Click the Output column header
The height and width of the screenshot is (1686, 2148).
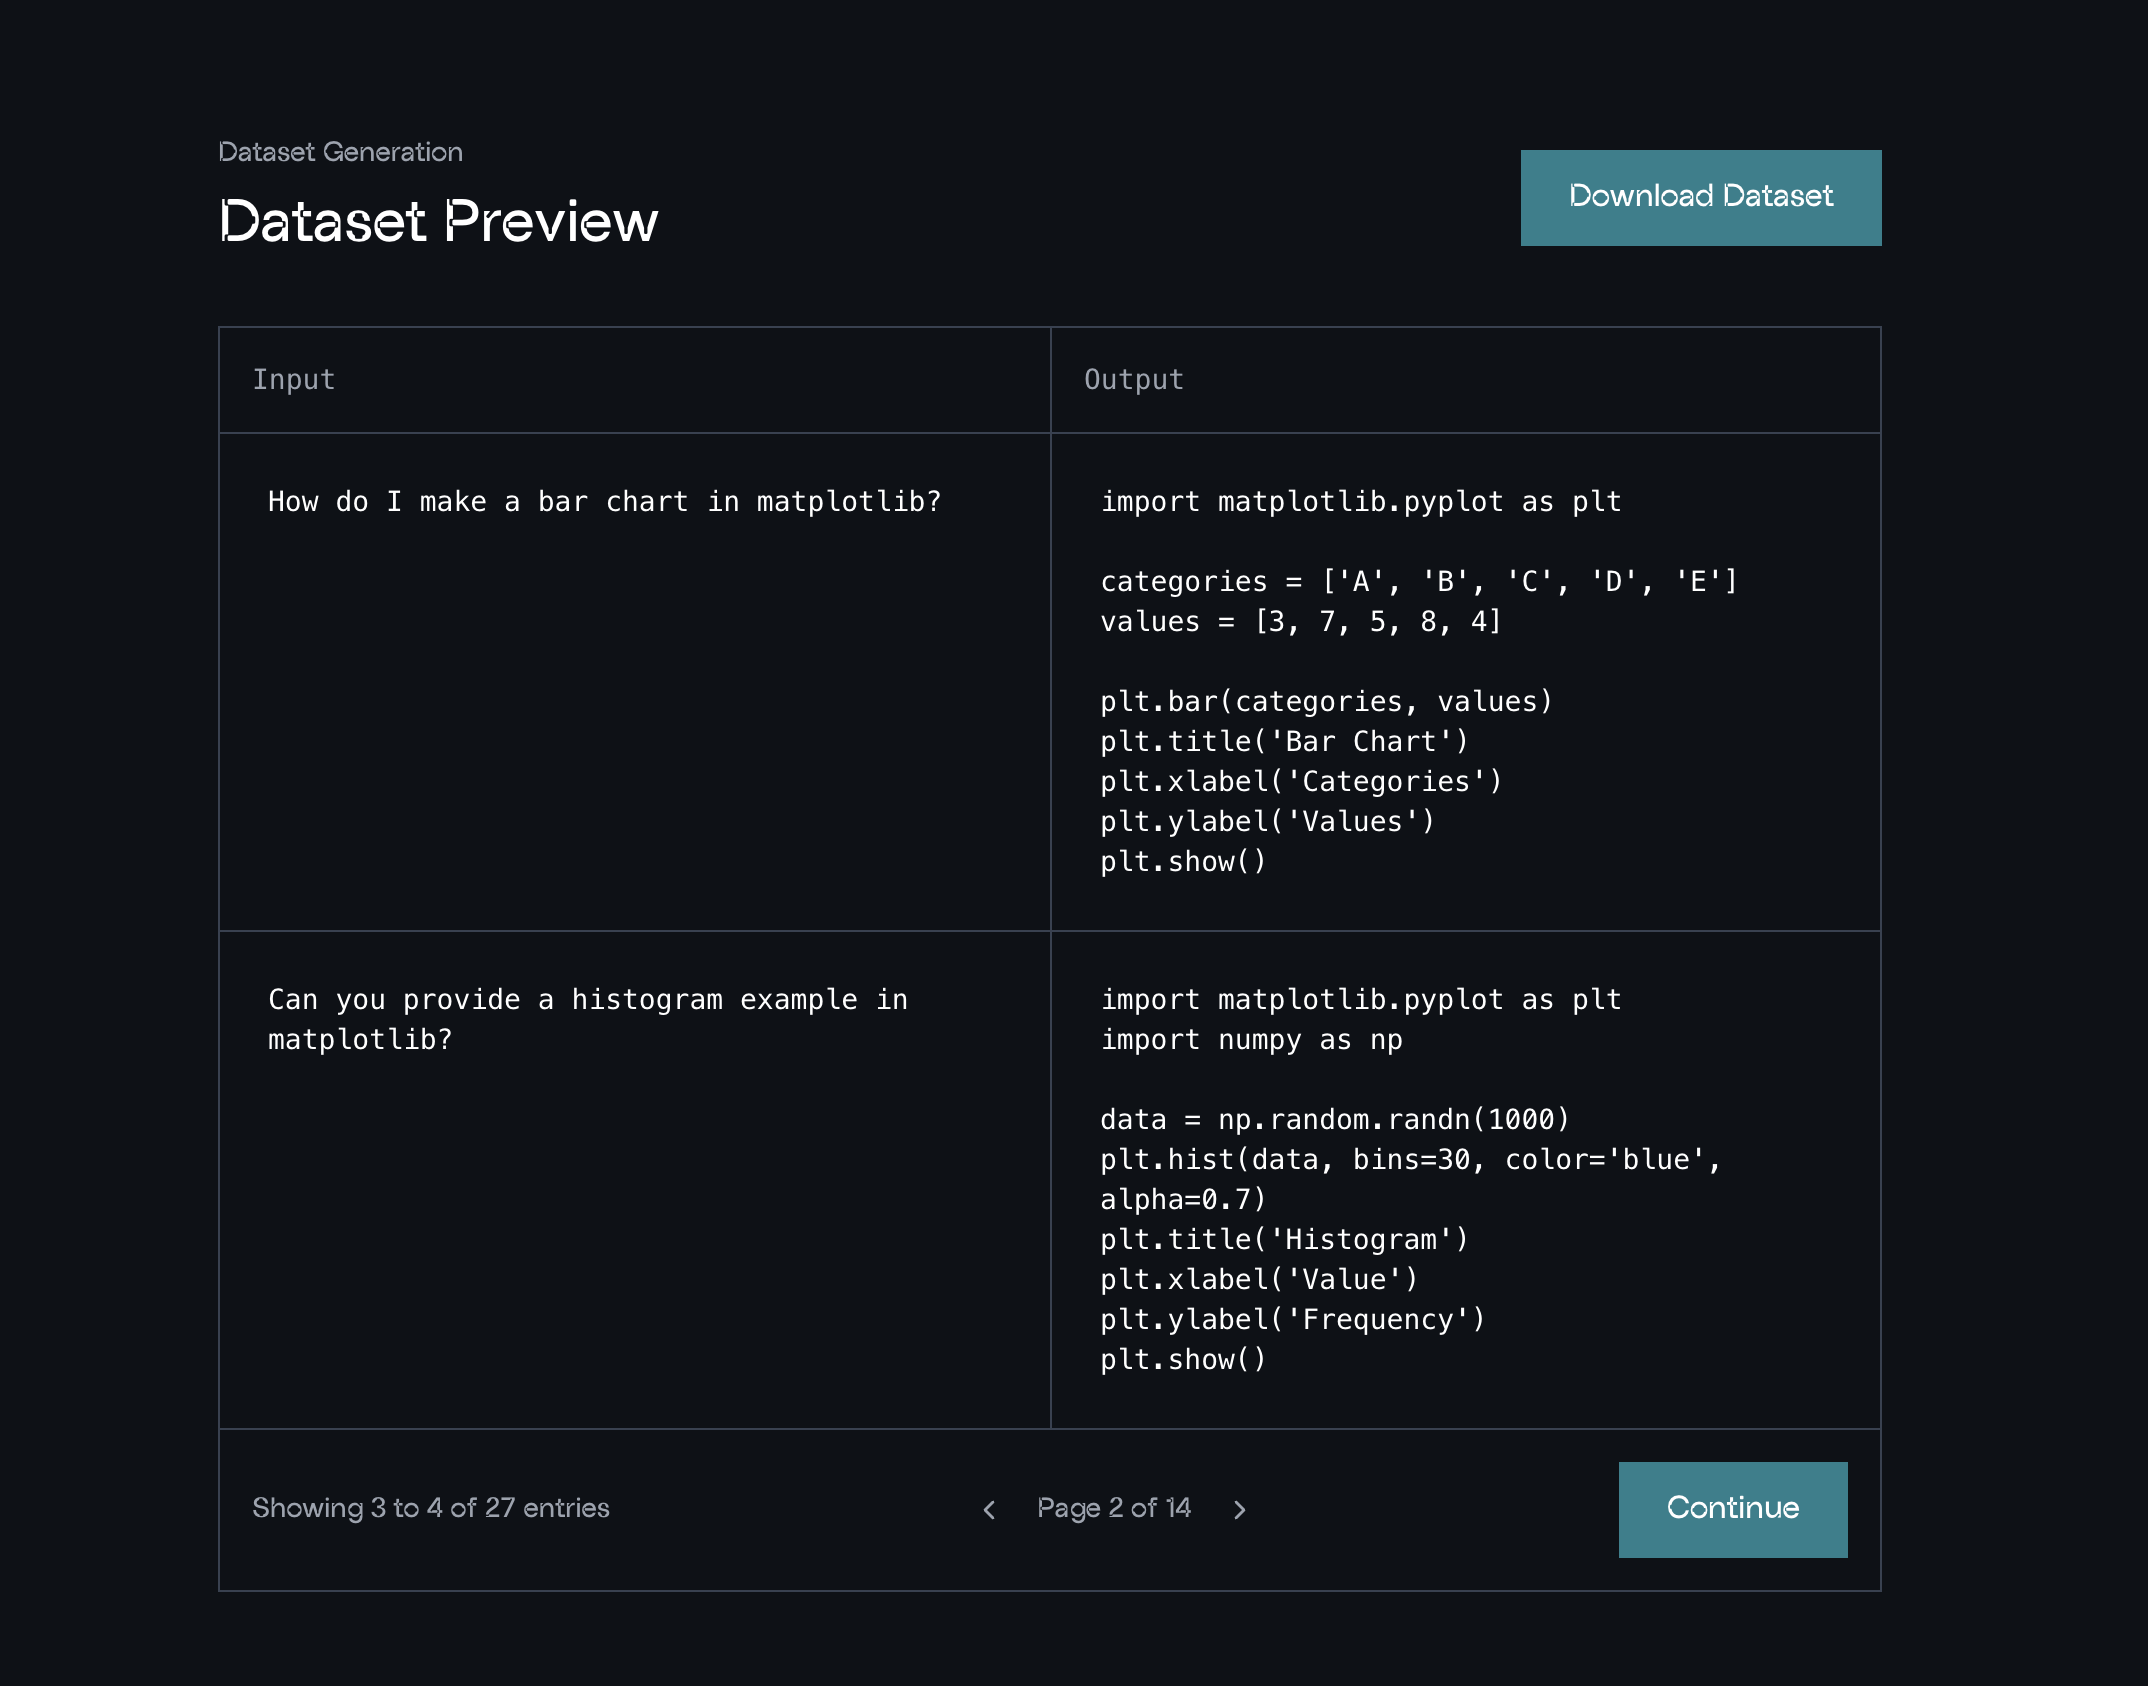tap(1133, 380)
